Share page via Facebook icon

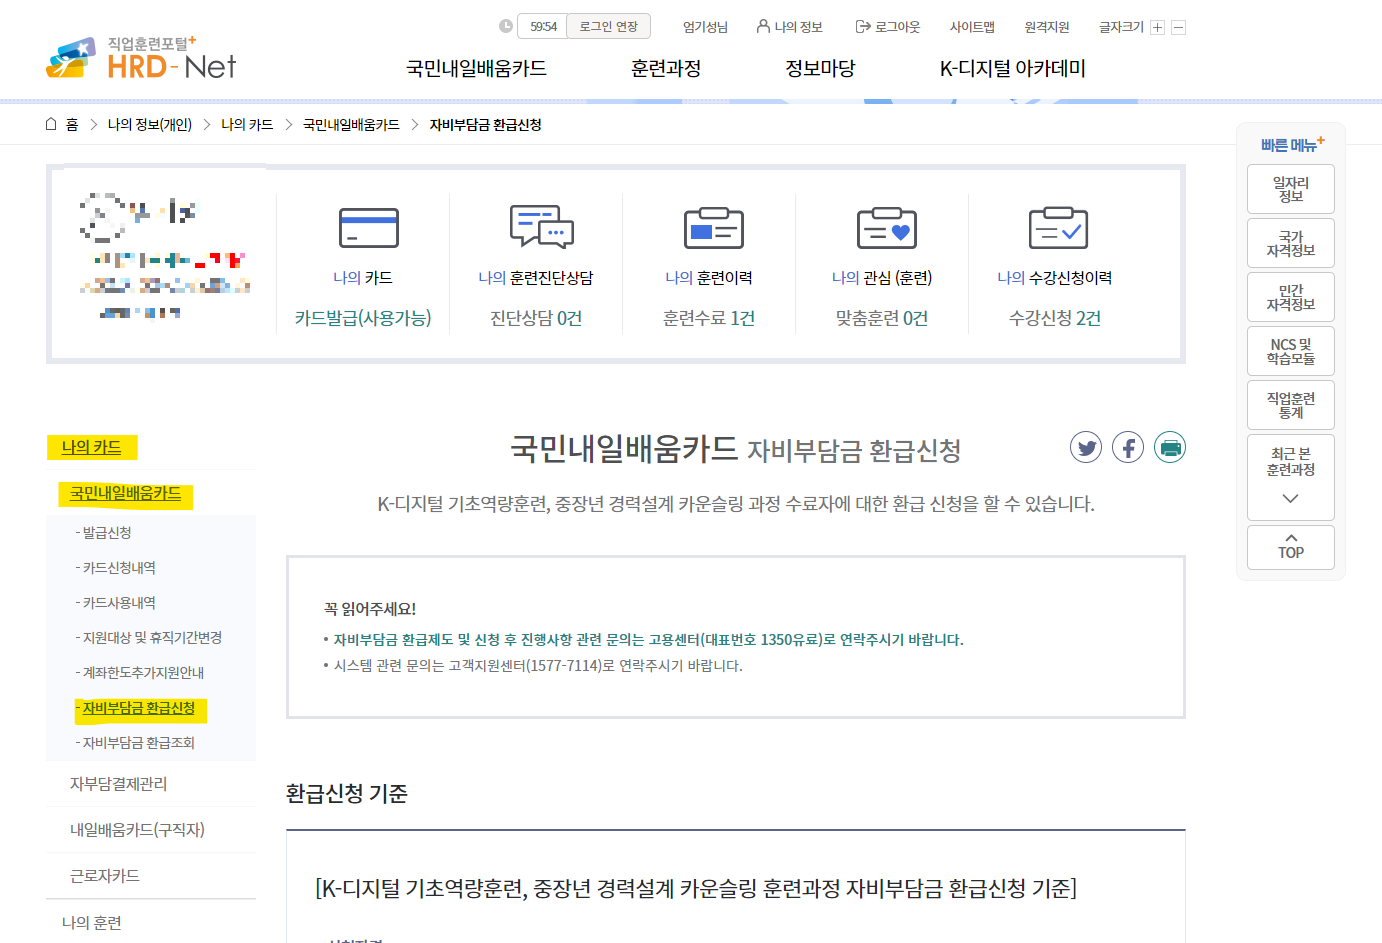(1128, 447)
